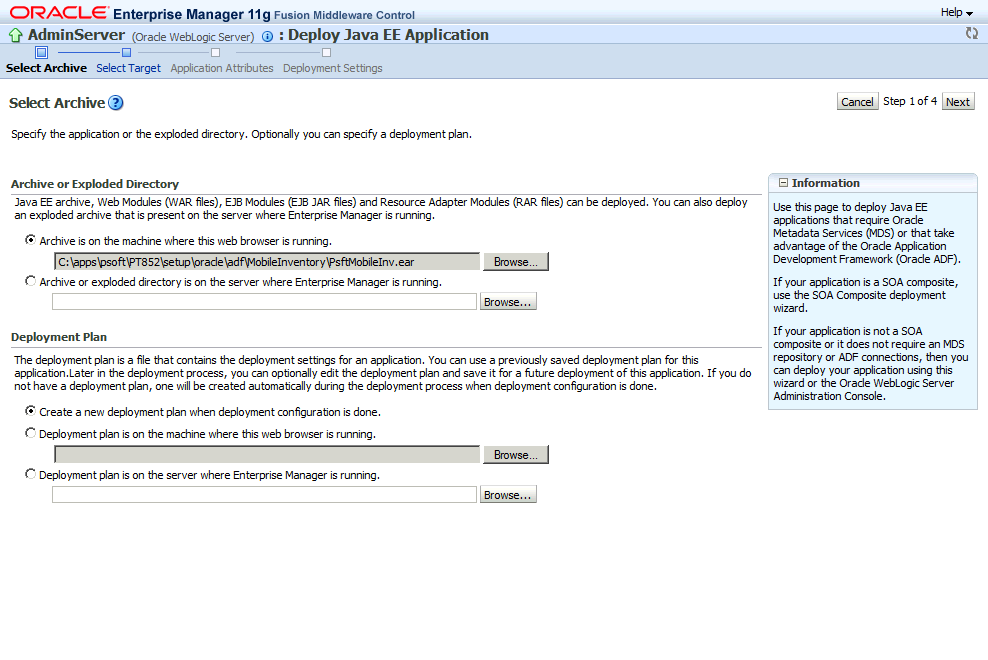This screenshot has width=988, height=660.
Task: Open help icon beside Select Archive heading
Action: tap(116, 103)
